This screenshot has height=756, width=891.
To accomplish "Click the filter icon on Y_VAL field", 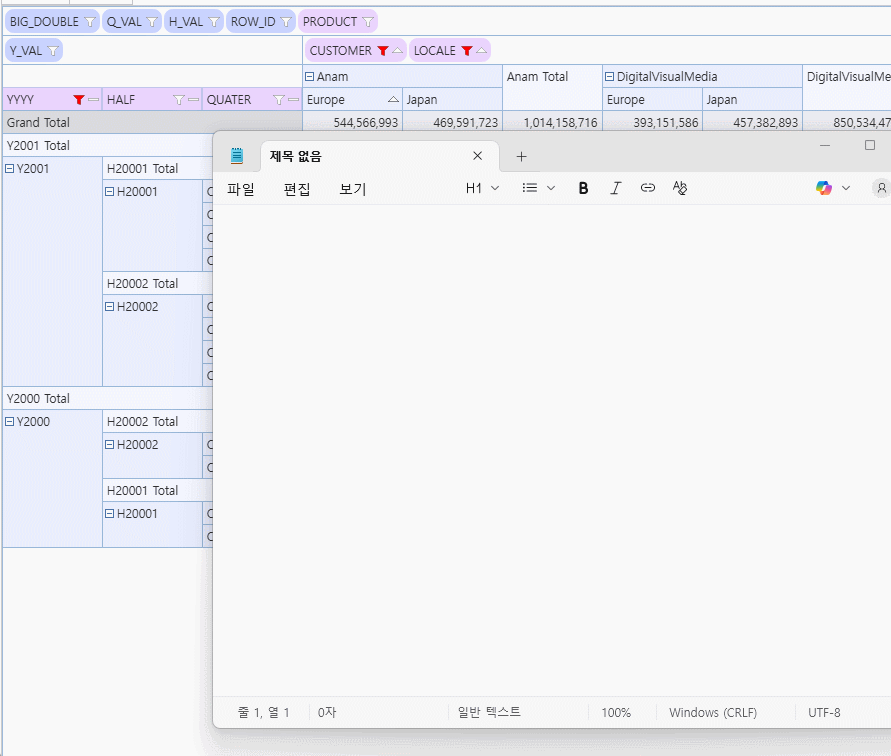I will [53, 51].
